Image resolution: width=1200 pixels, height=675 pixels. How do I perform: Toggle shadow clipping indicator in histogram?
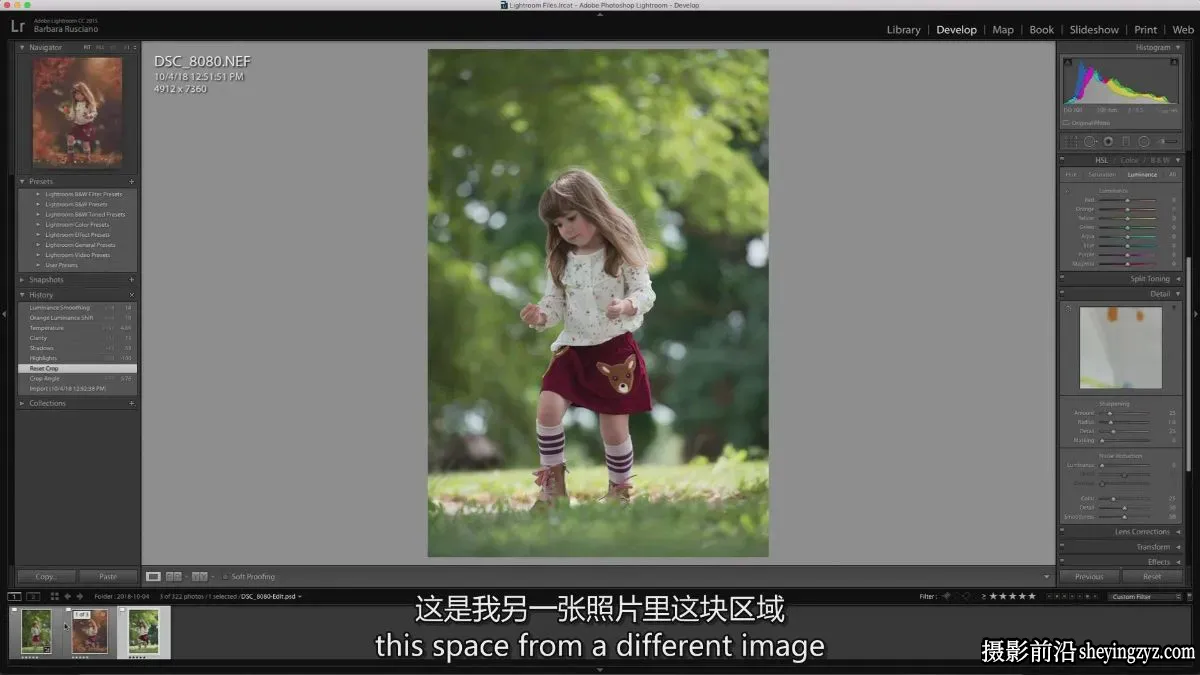[1066, 60]
